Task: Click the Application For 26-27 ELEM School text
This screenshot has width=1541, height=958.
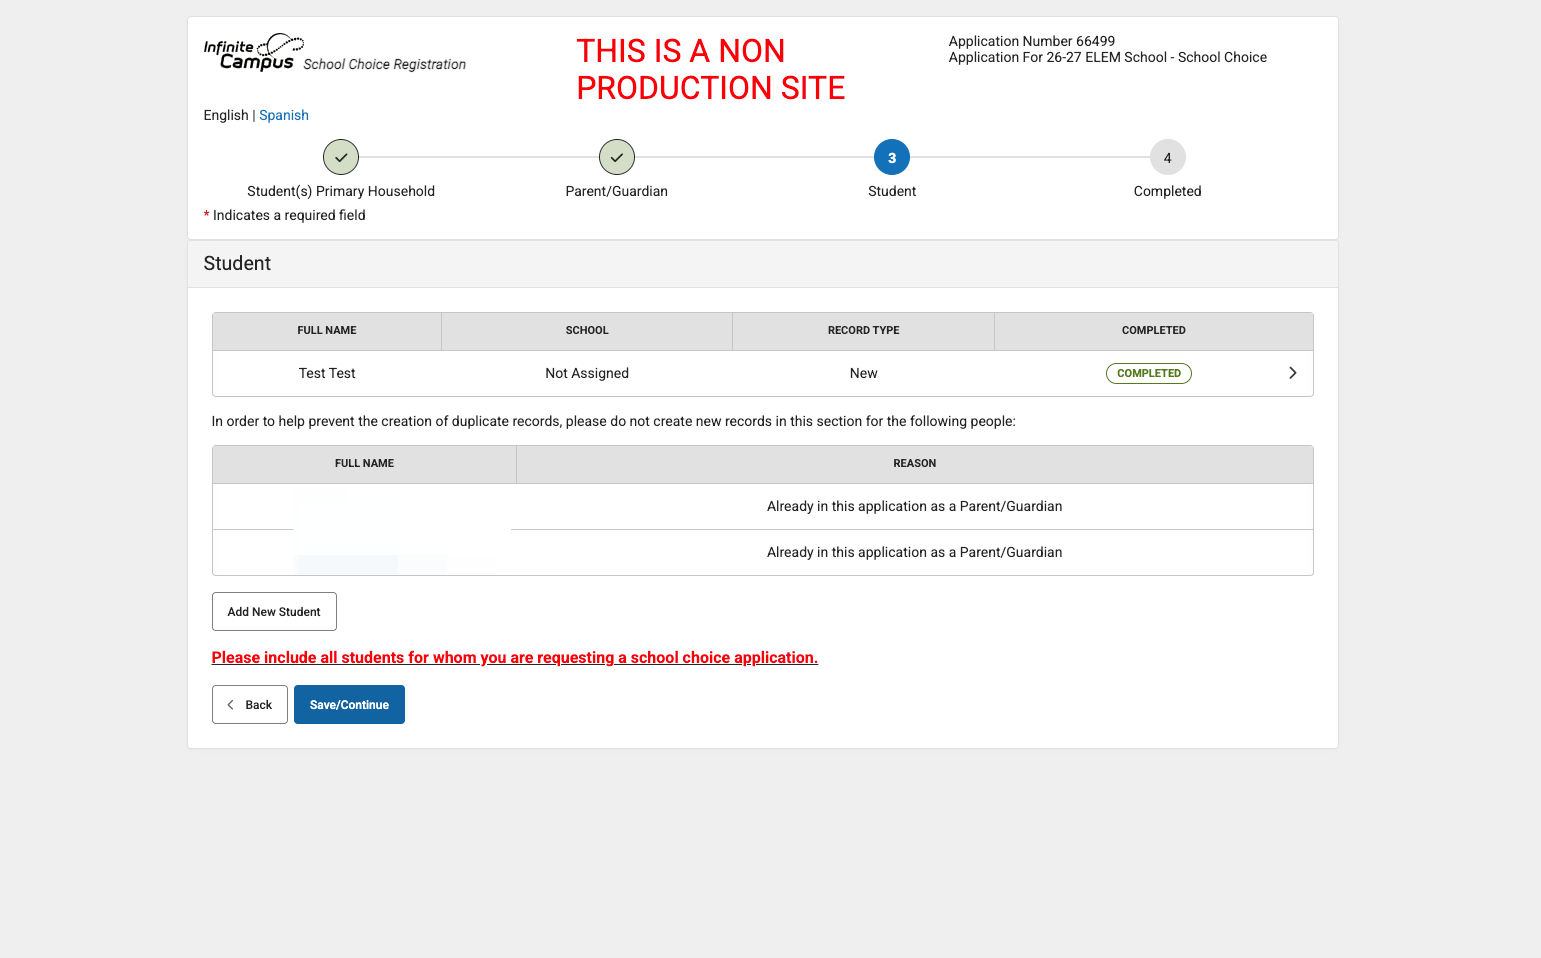Action: tap(1108, 57)
